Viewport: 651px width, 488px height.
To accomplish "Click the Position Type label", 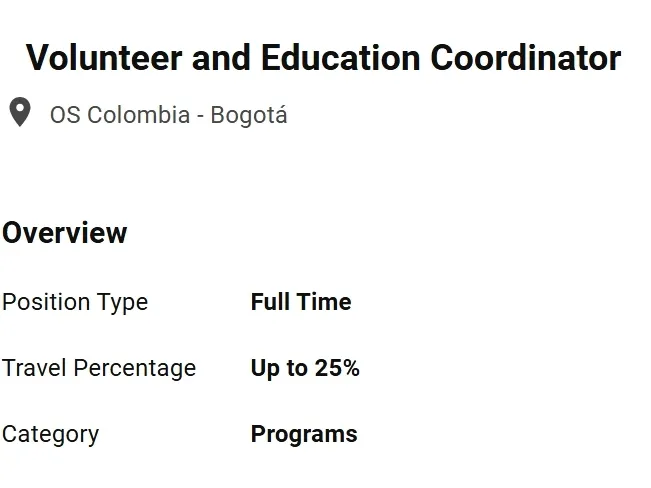I will (75, 302).
